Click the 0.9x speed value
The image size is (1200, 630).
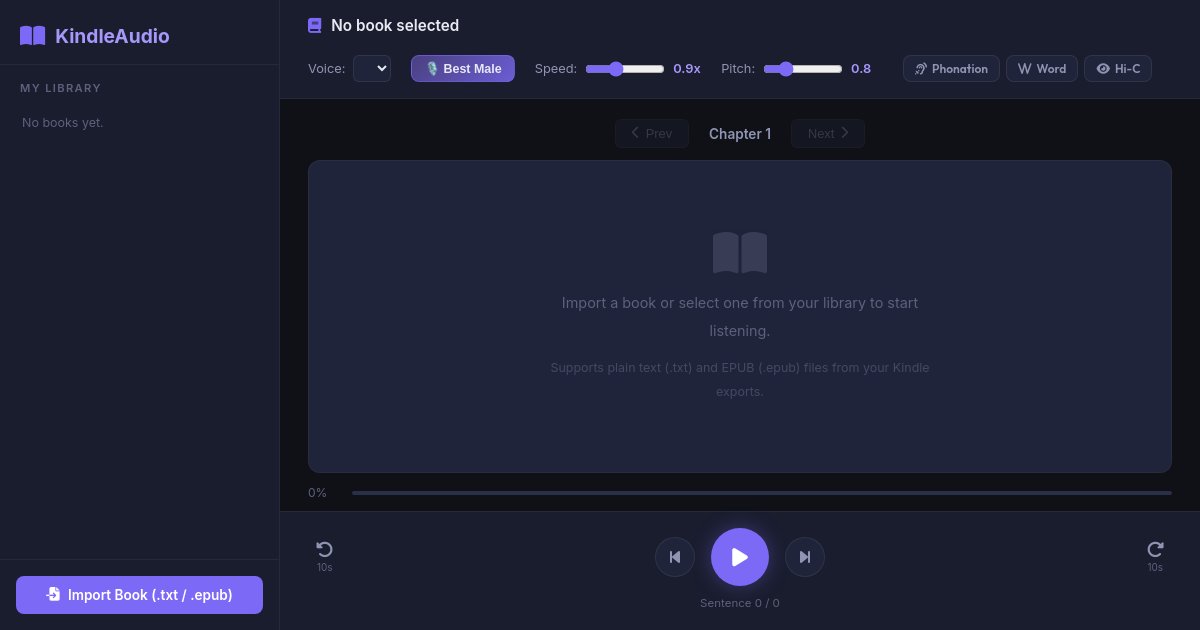(x=687, y=69)
